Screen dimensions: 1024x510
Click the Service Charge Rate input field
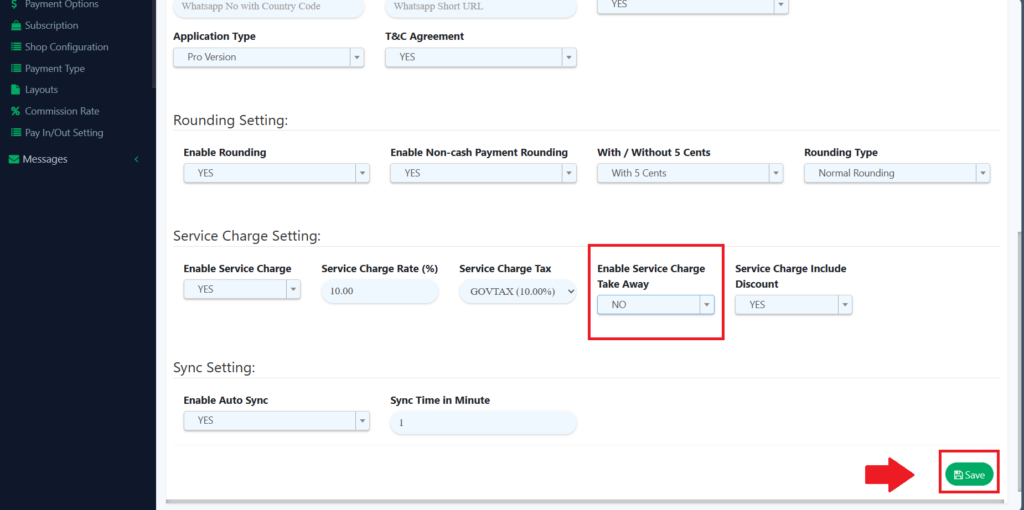tap(379, 291)
